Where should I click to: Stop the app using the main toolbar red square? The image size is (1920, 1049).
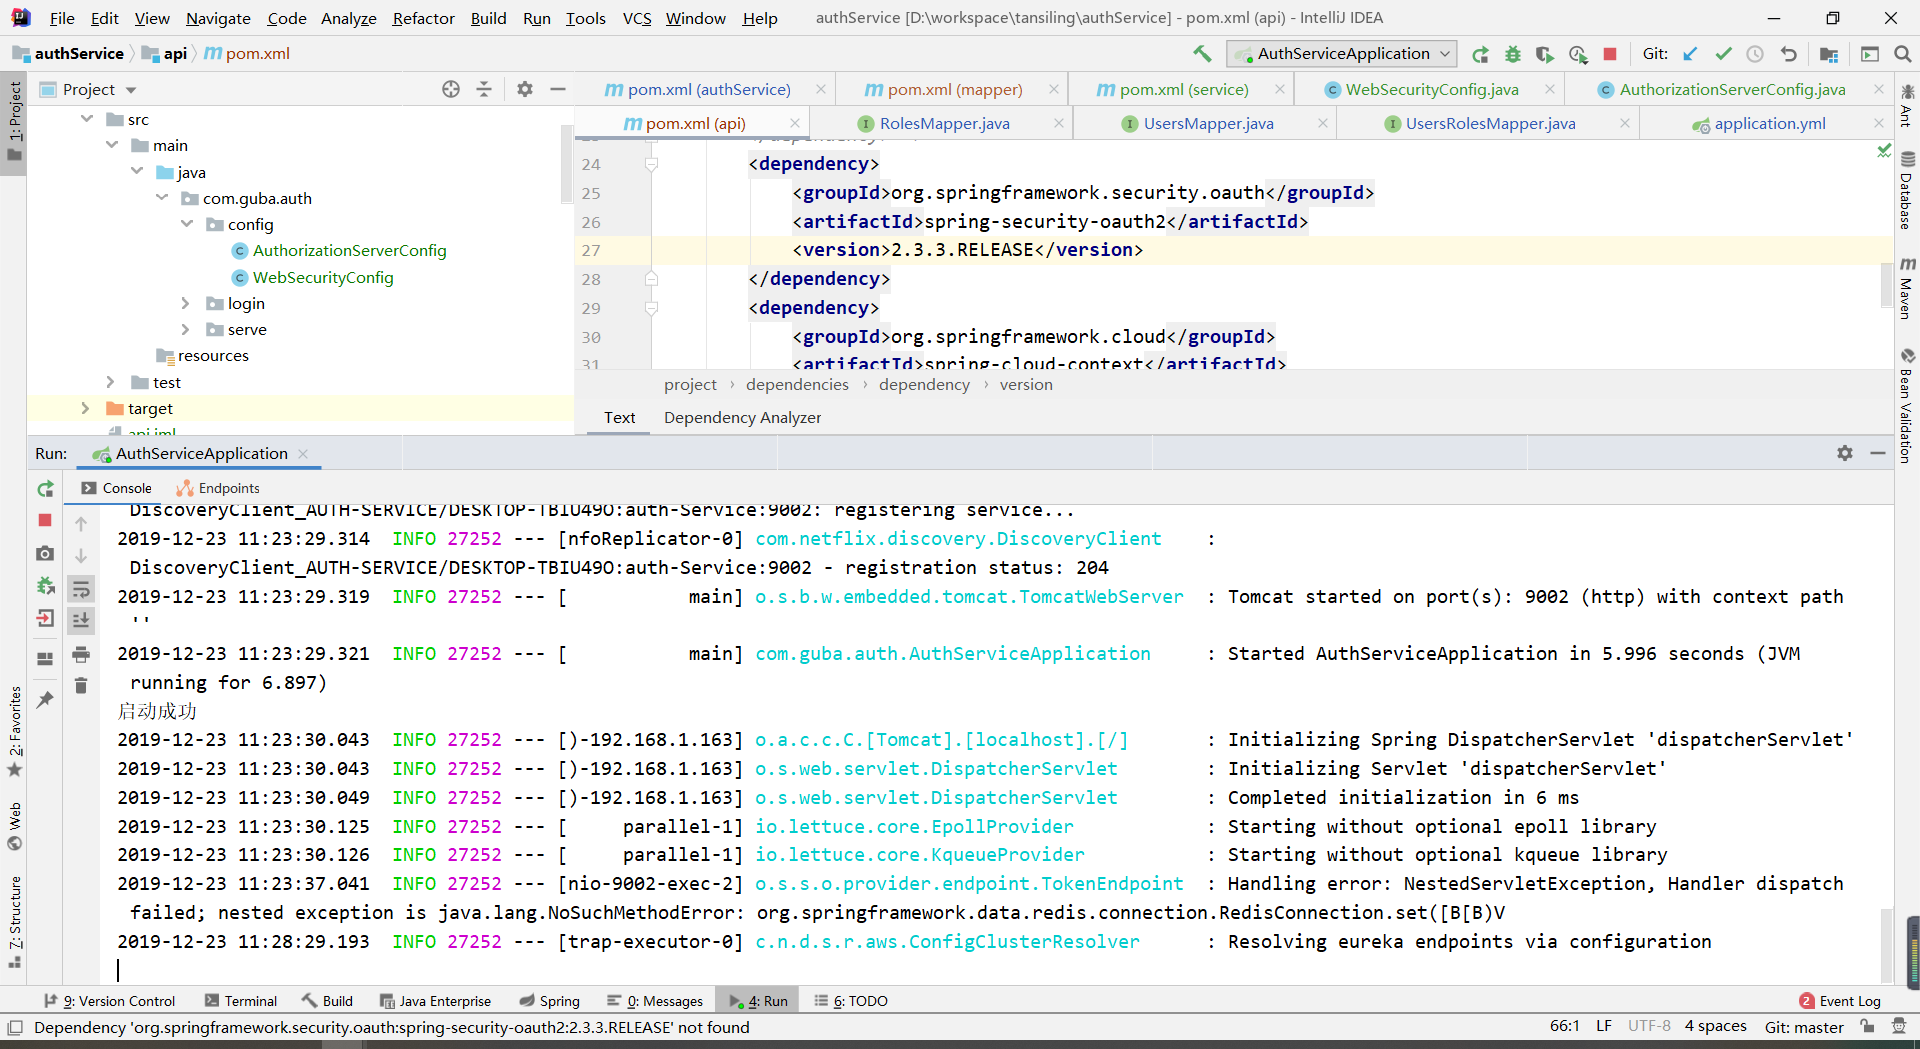click(1610, 54)
